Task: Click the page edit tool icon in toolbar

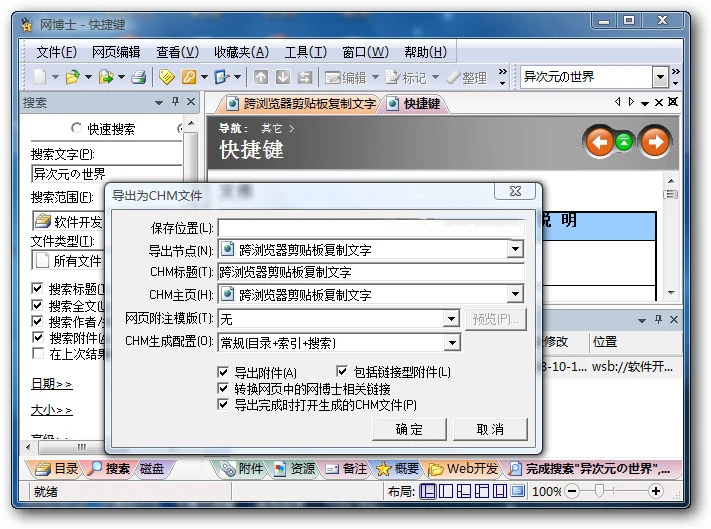Action: coord(222,77)
